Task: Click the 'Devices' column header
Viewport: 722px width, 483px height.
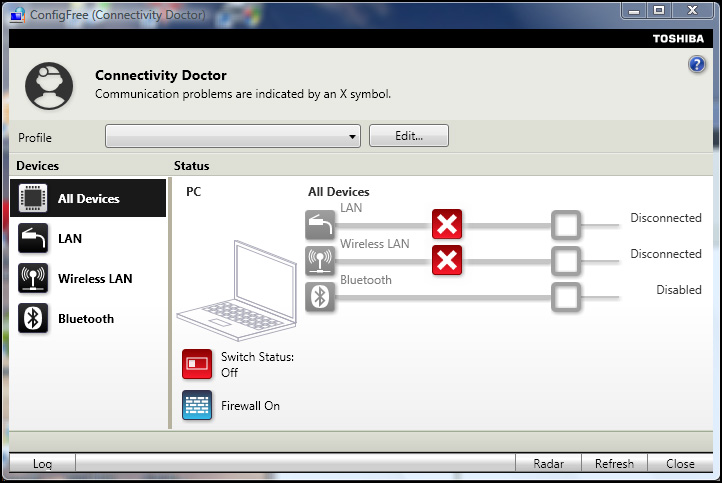Action: click(38, 166)
